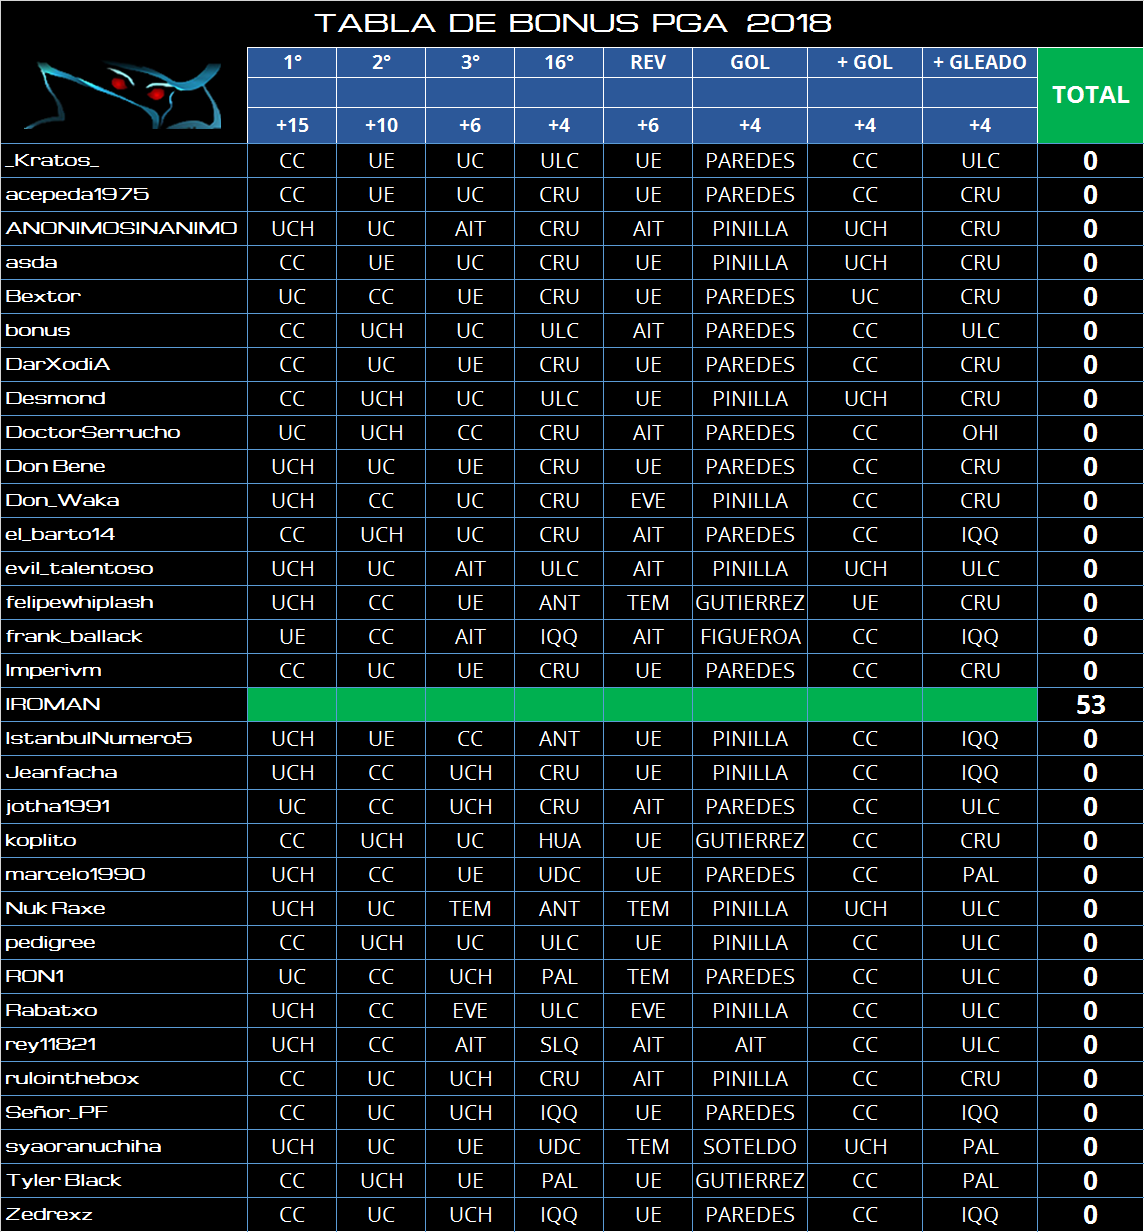Click player name Rabatxo

51,1011
